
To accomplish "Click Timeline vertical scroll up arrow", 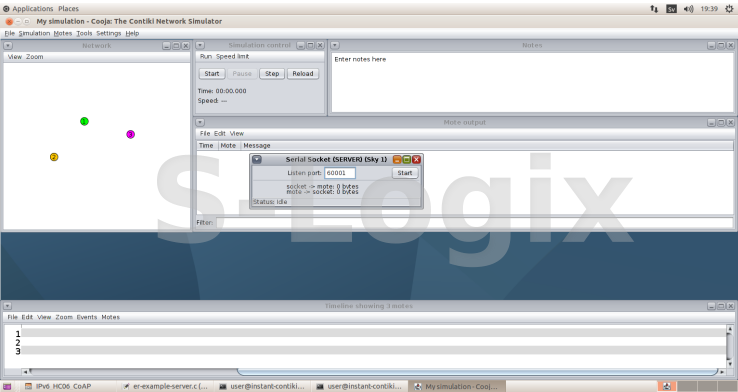I will (x=730, y=329).
